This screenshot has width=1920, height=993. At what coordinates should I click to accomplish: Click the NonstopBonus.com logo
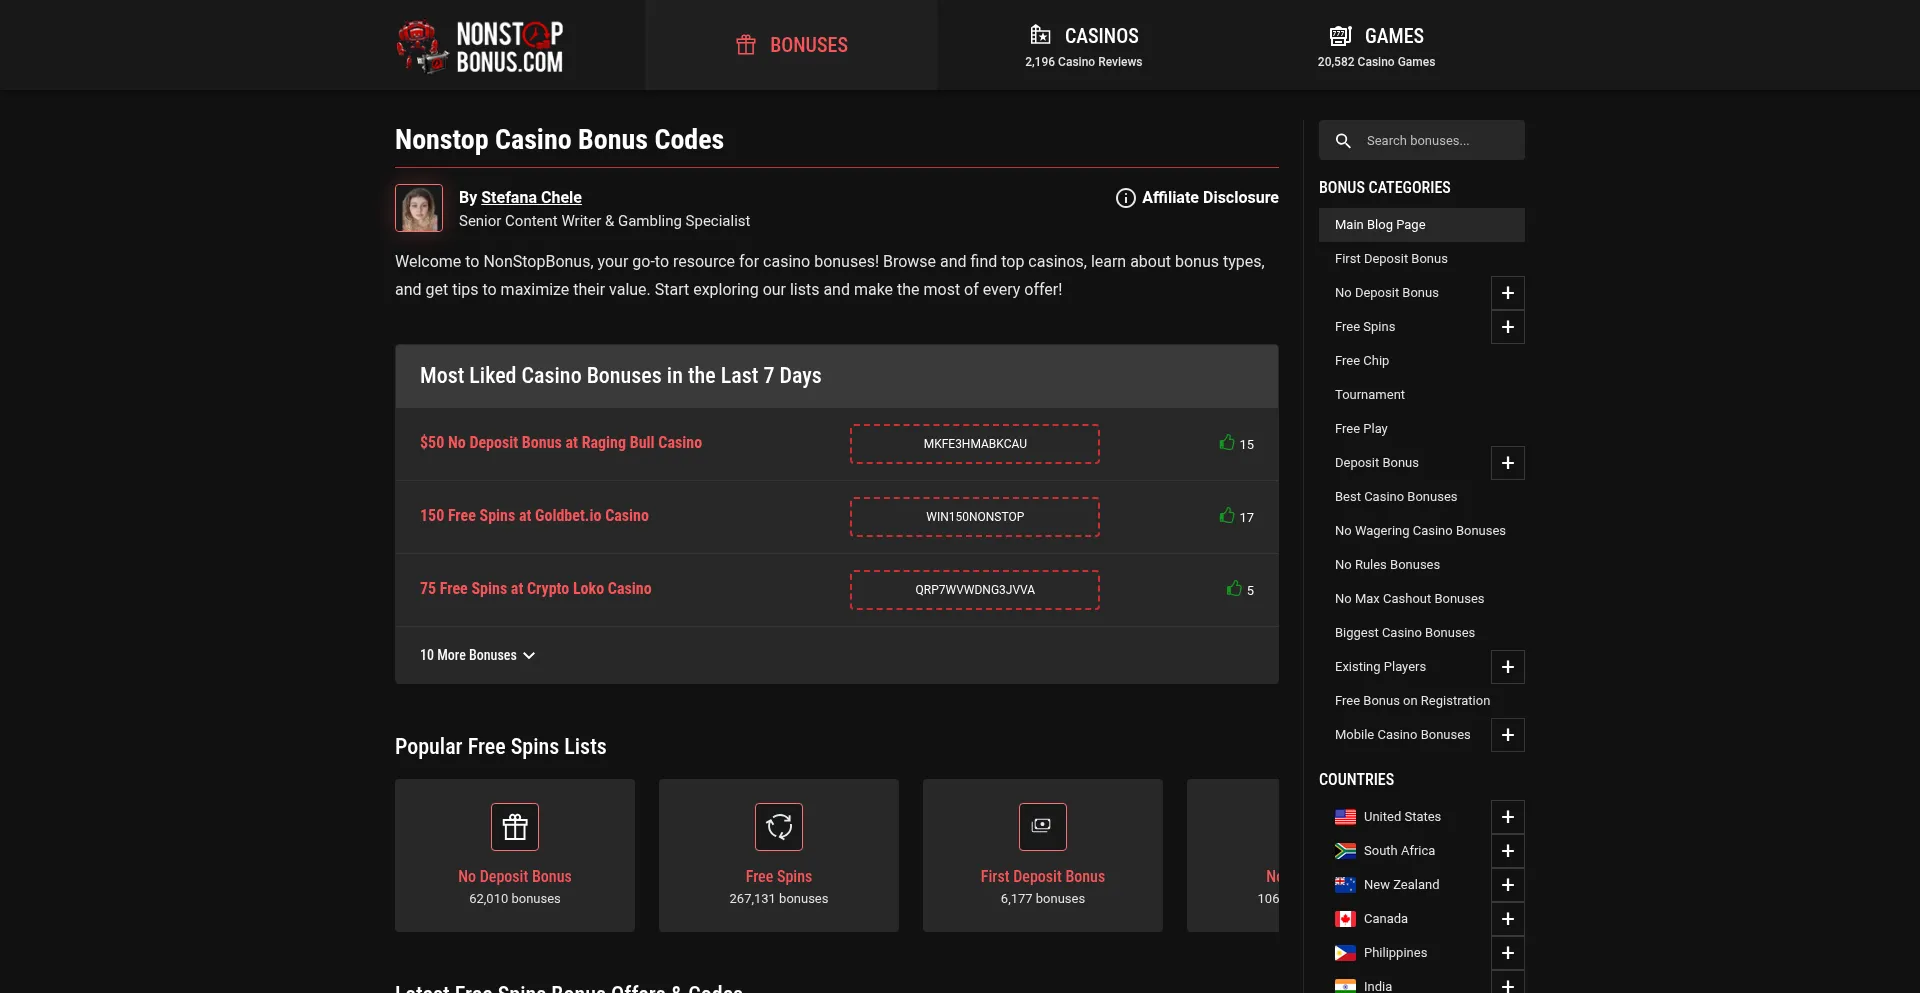tap(480, 46)
